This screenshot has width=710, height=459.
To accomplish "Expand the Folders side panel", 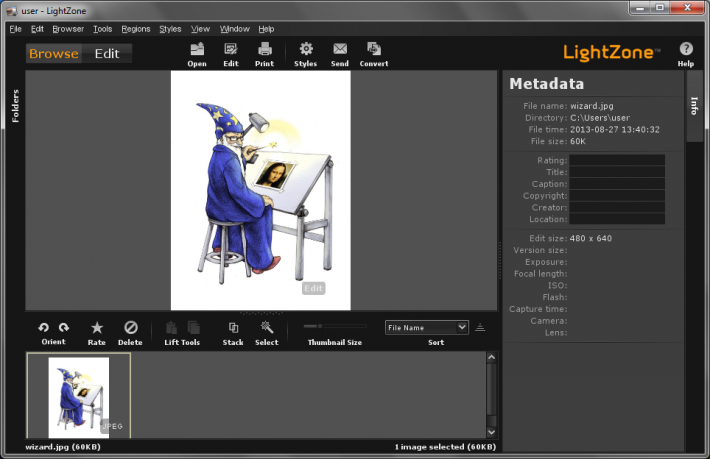I will pyautogui.click(x=15, y=106).
